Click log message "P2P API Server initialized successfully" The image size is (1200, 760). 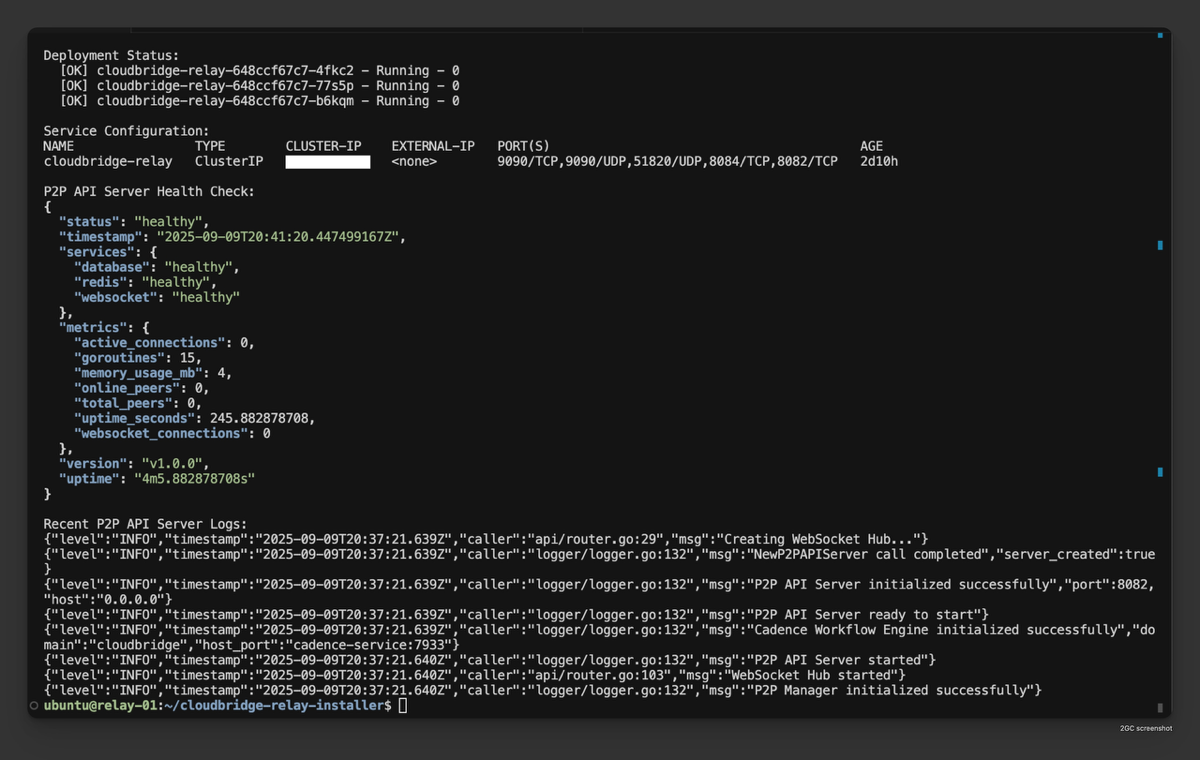(904, 584)
